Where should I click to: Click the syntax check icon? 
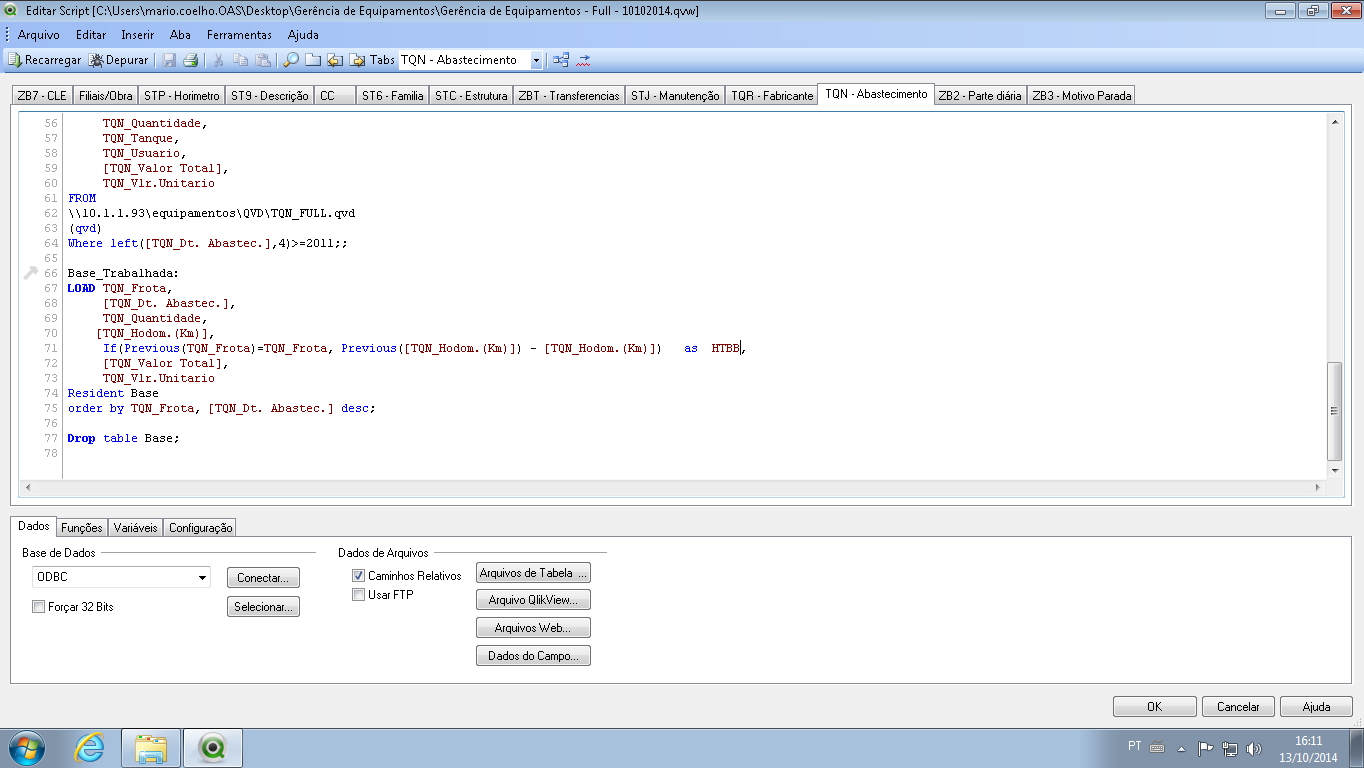583,60
